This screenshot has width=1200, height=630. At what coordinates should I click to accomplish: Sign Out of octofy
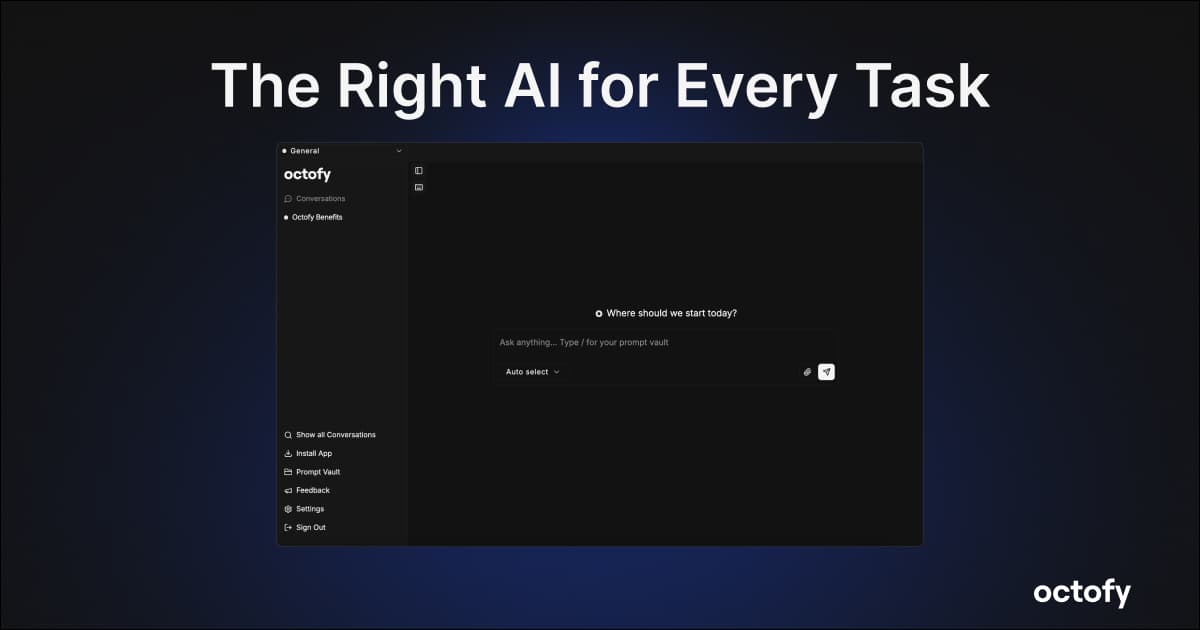[x=305, y=528]
